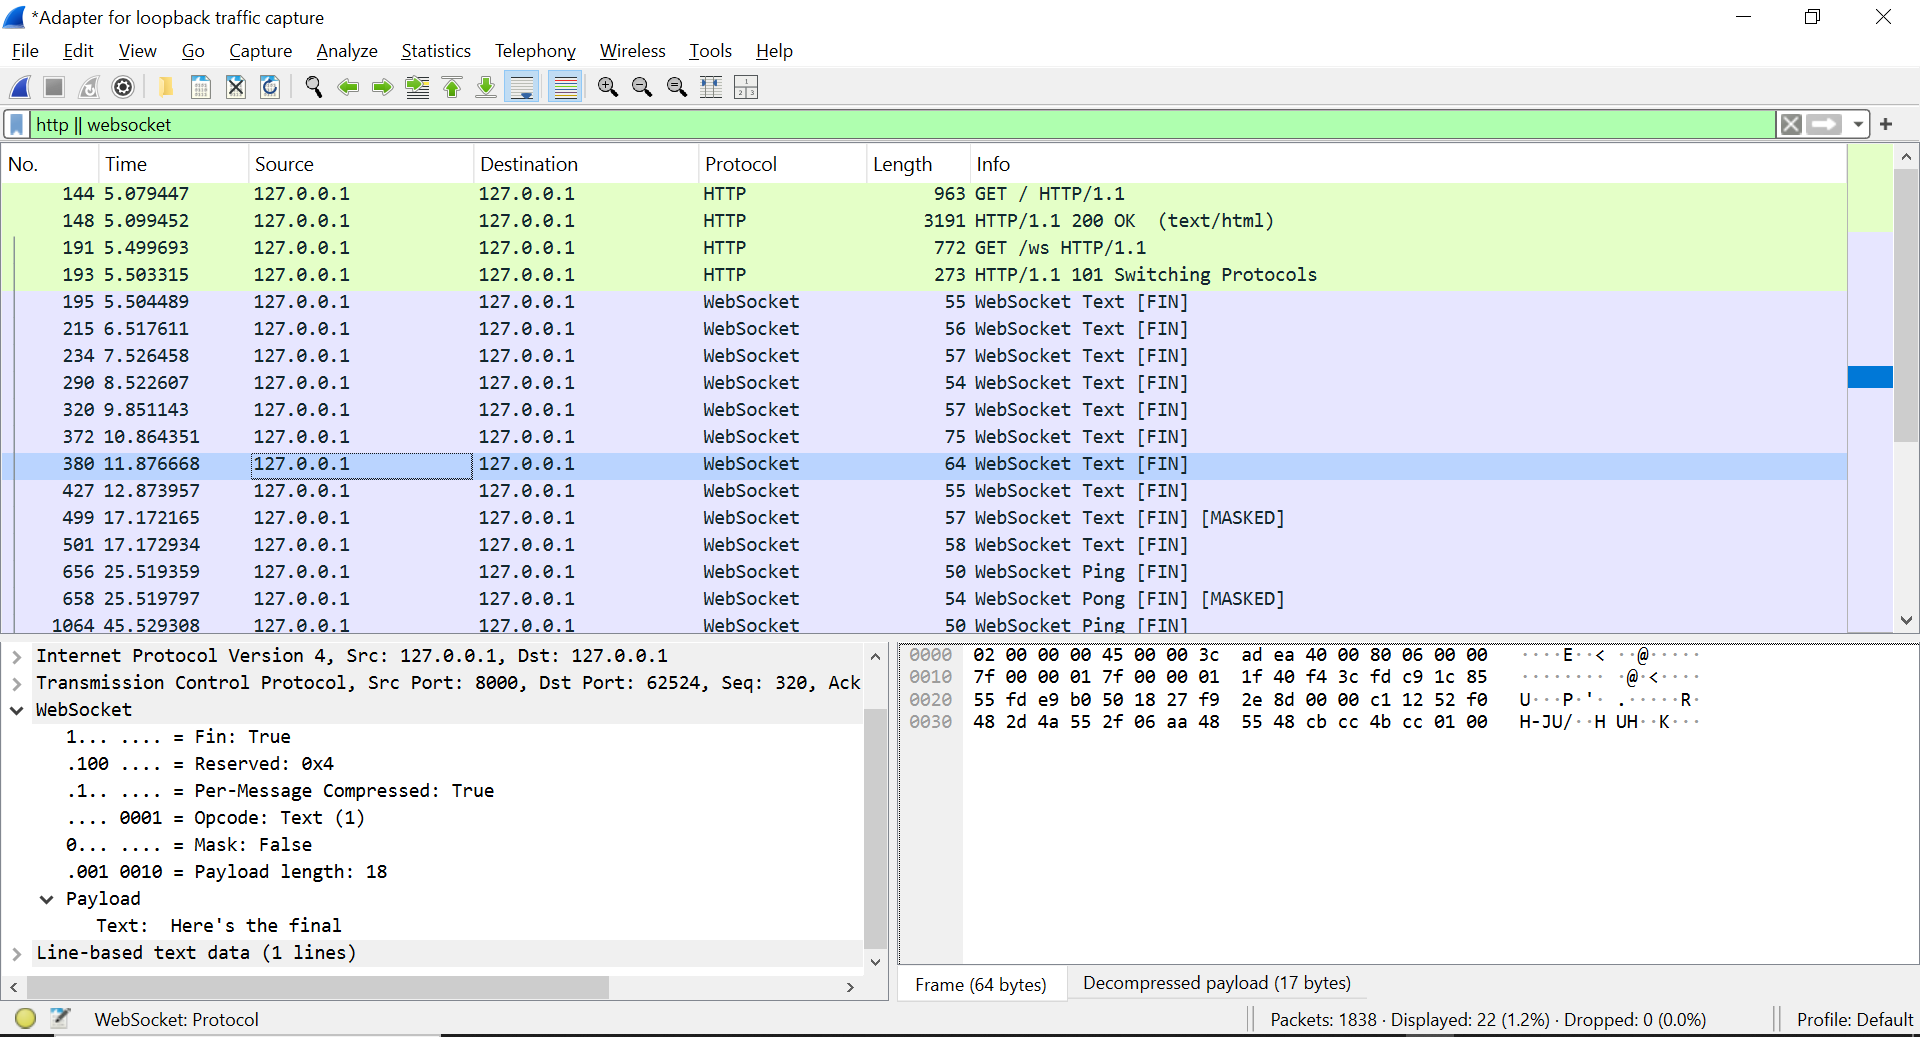Sort packets by Protocol column
Viewport: 1920px width, 1037px height.
[782, 164]
